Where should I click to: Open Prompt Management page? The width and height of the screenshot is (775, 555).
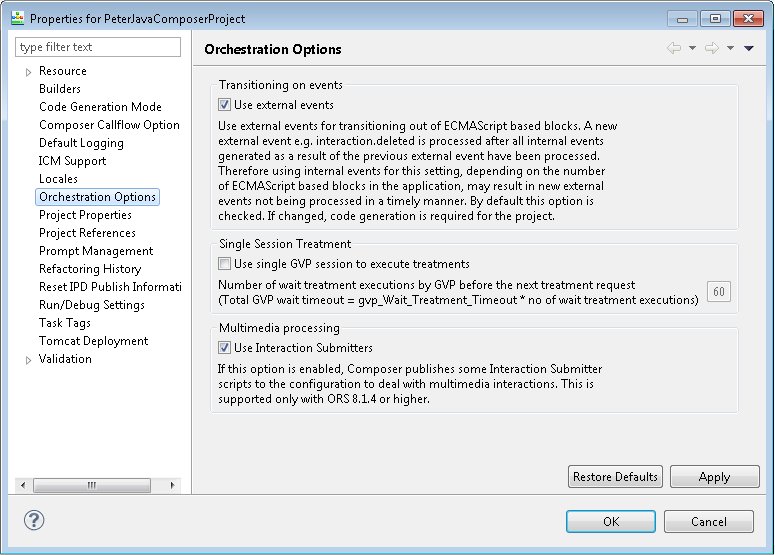pyautogui.click(x=96, y=251)
